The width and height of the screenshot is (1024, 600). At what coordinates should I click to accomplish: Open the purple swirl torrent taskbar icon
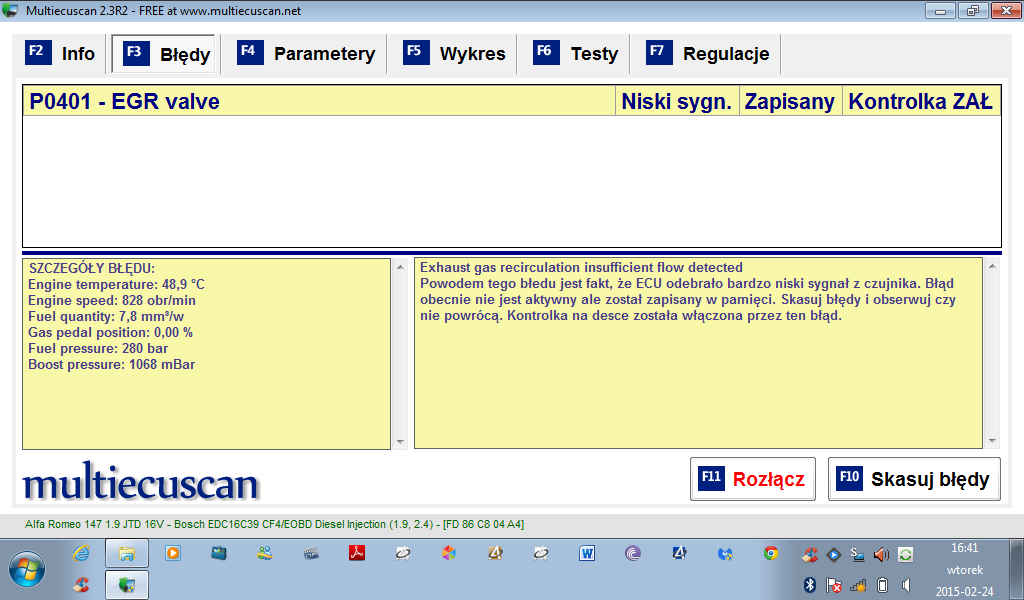(x=633, y=554)
